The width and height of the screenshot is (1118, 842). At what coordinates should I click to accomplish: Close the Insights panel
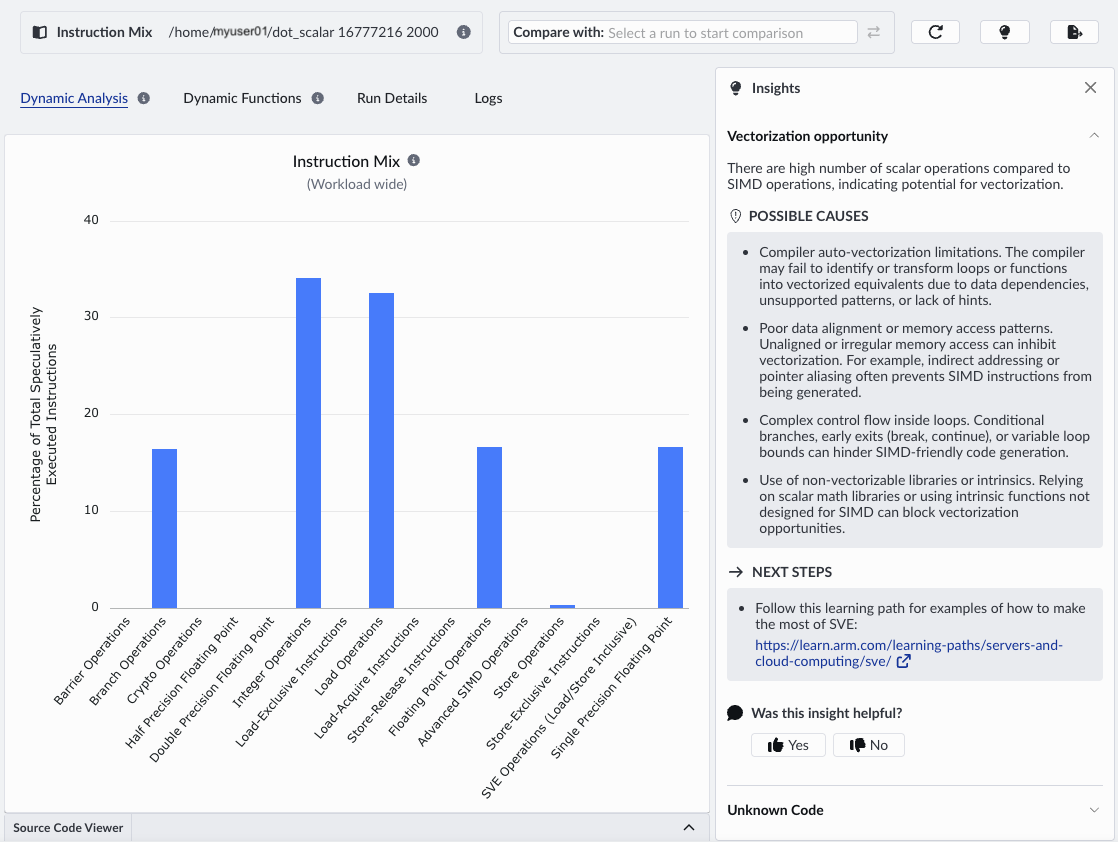point(1090,88)
